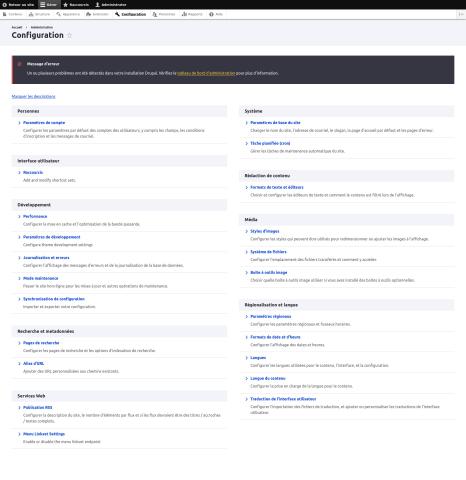Go to the Administration breadcrumb
466x480 pixels.
point(42,27)
